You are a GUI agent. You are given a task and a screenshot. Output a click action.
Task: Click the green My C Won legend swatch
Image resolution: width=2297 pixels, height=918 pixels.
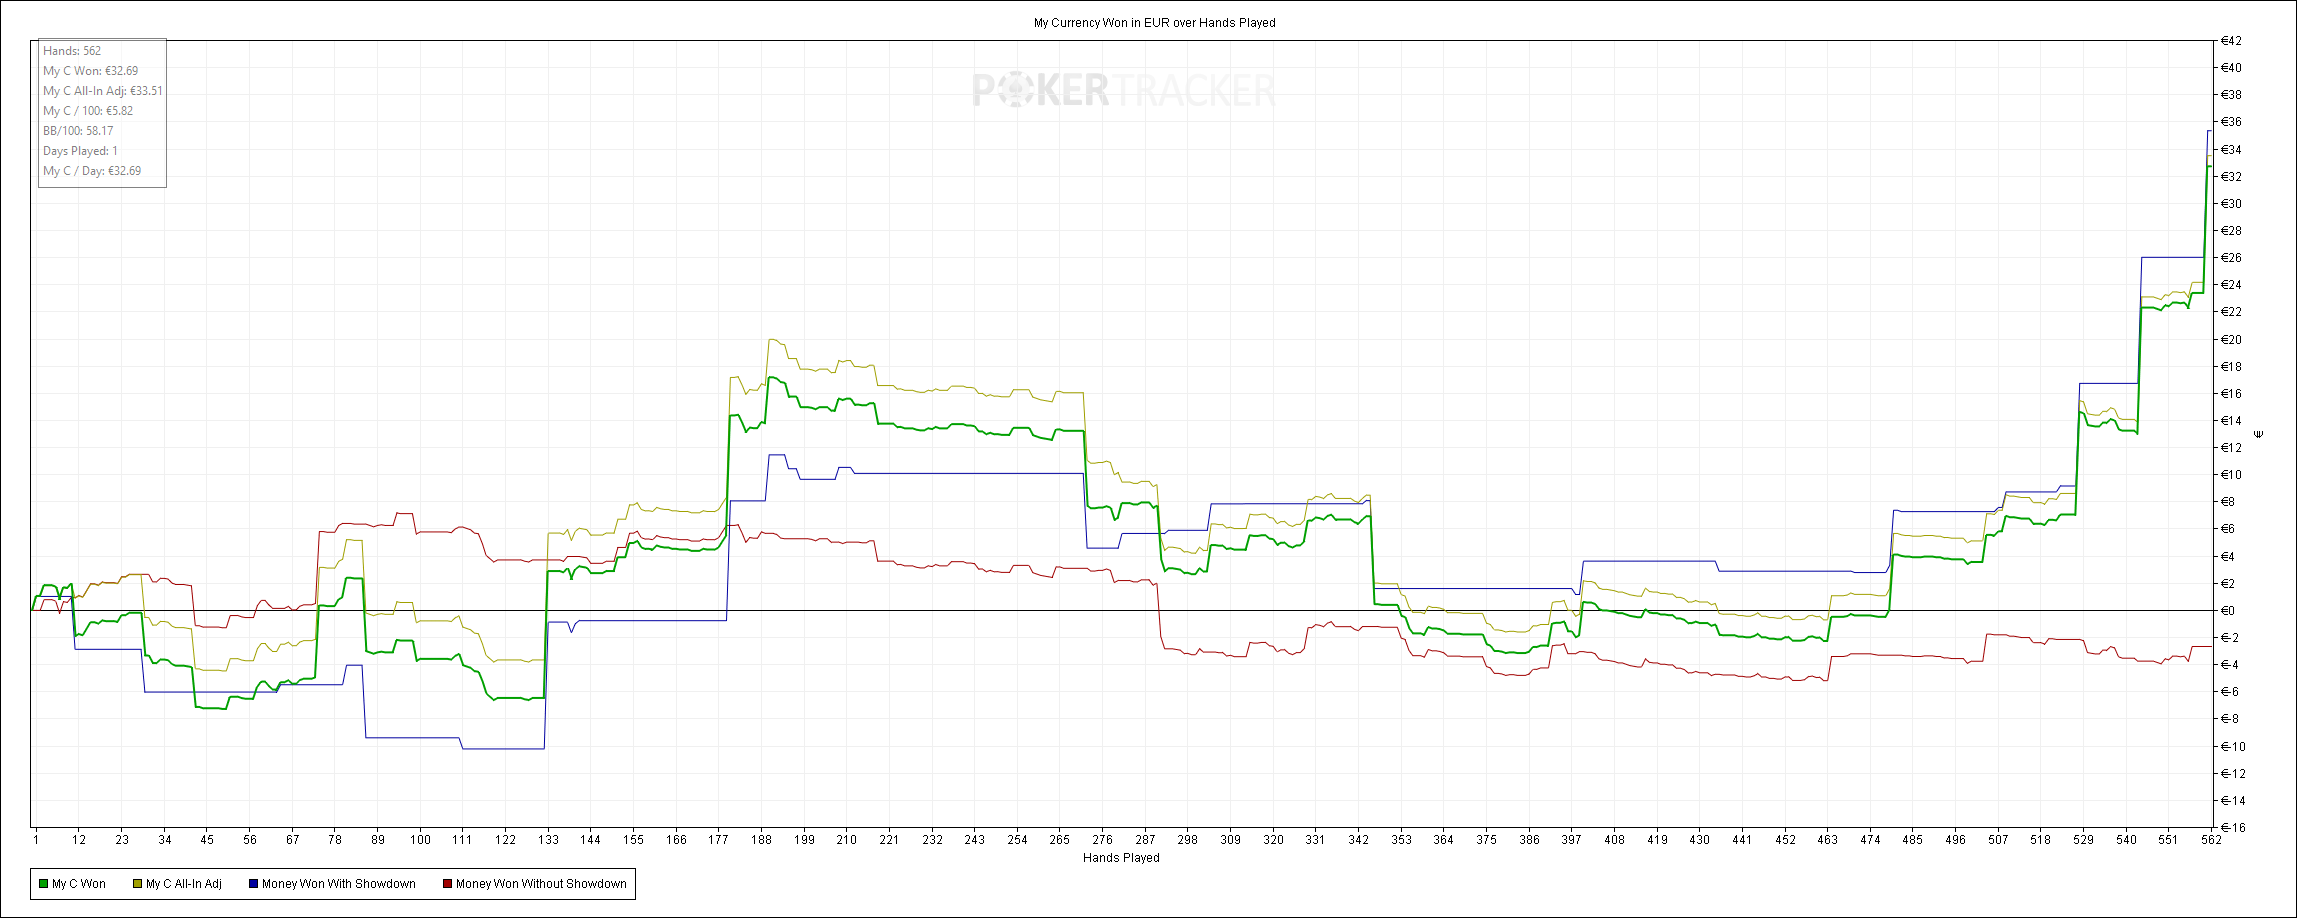[43, 884]
